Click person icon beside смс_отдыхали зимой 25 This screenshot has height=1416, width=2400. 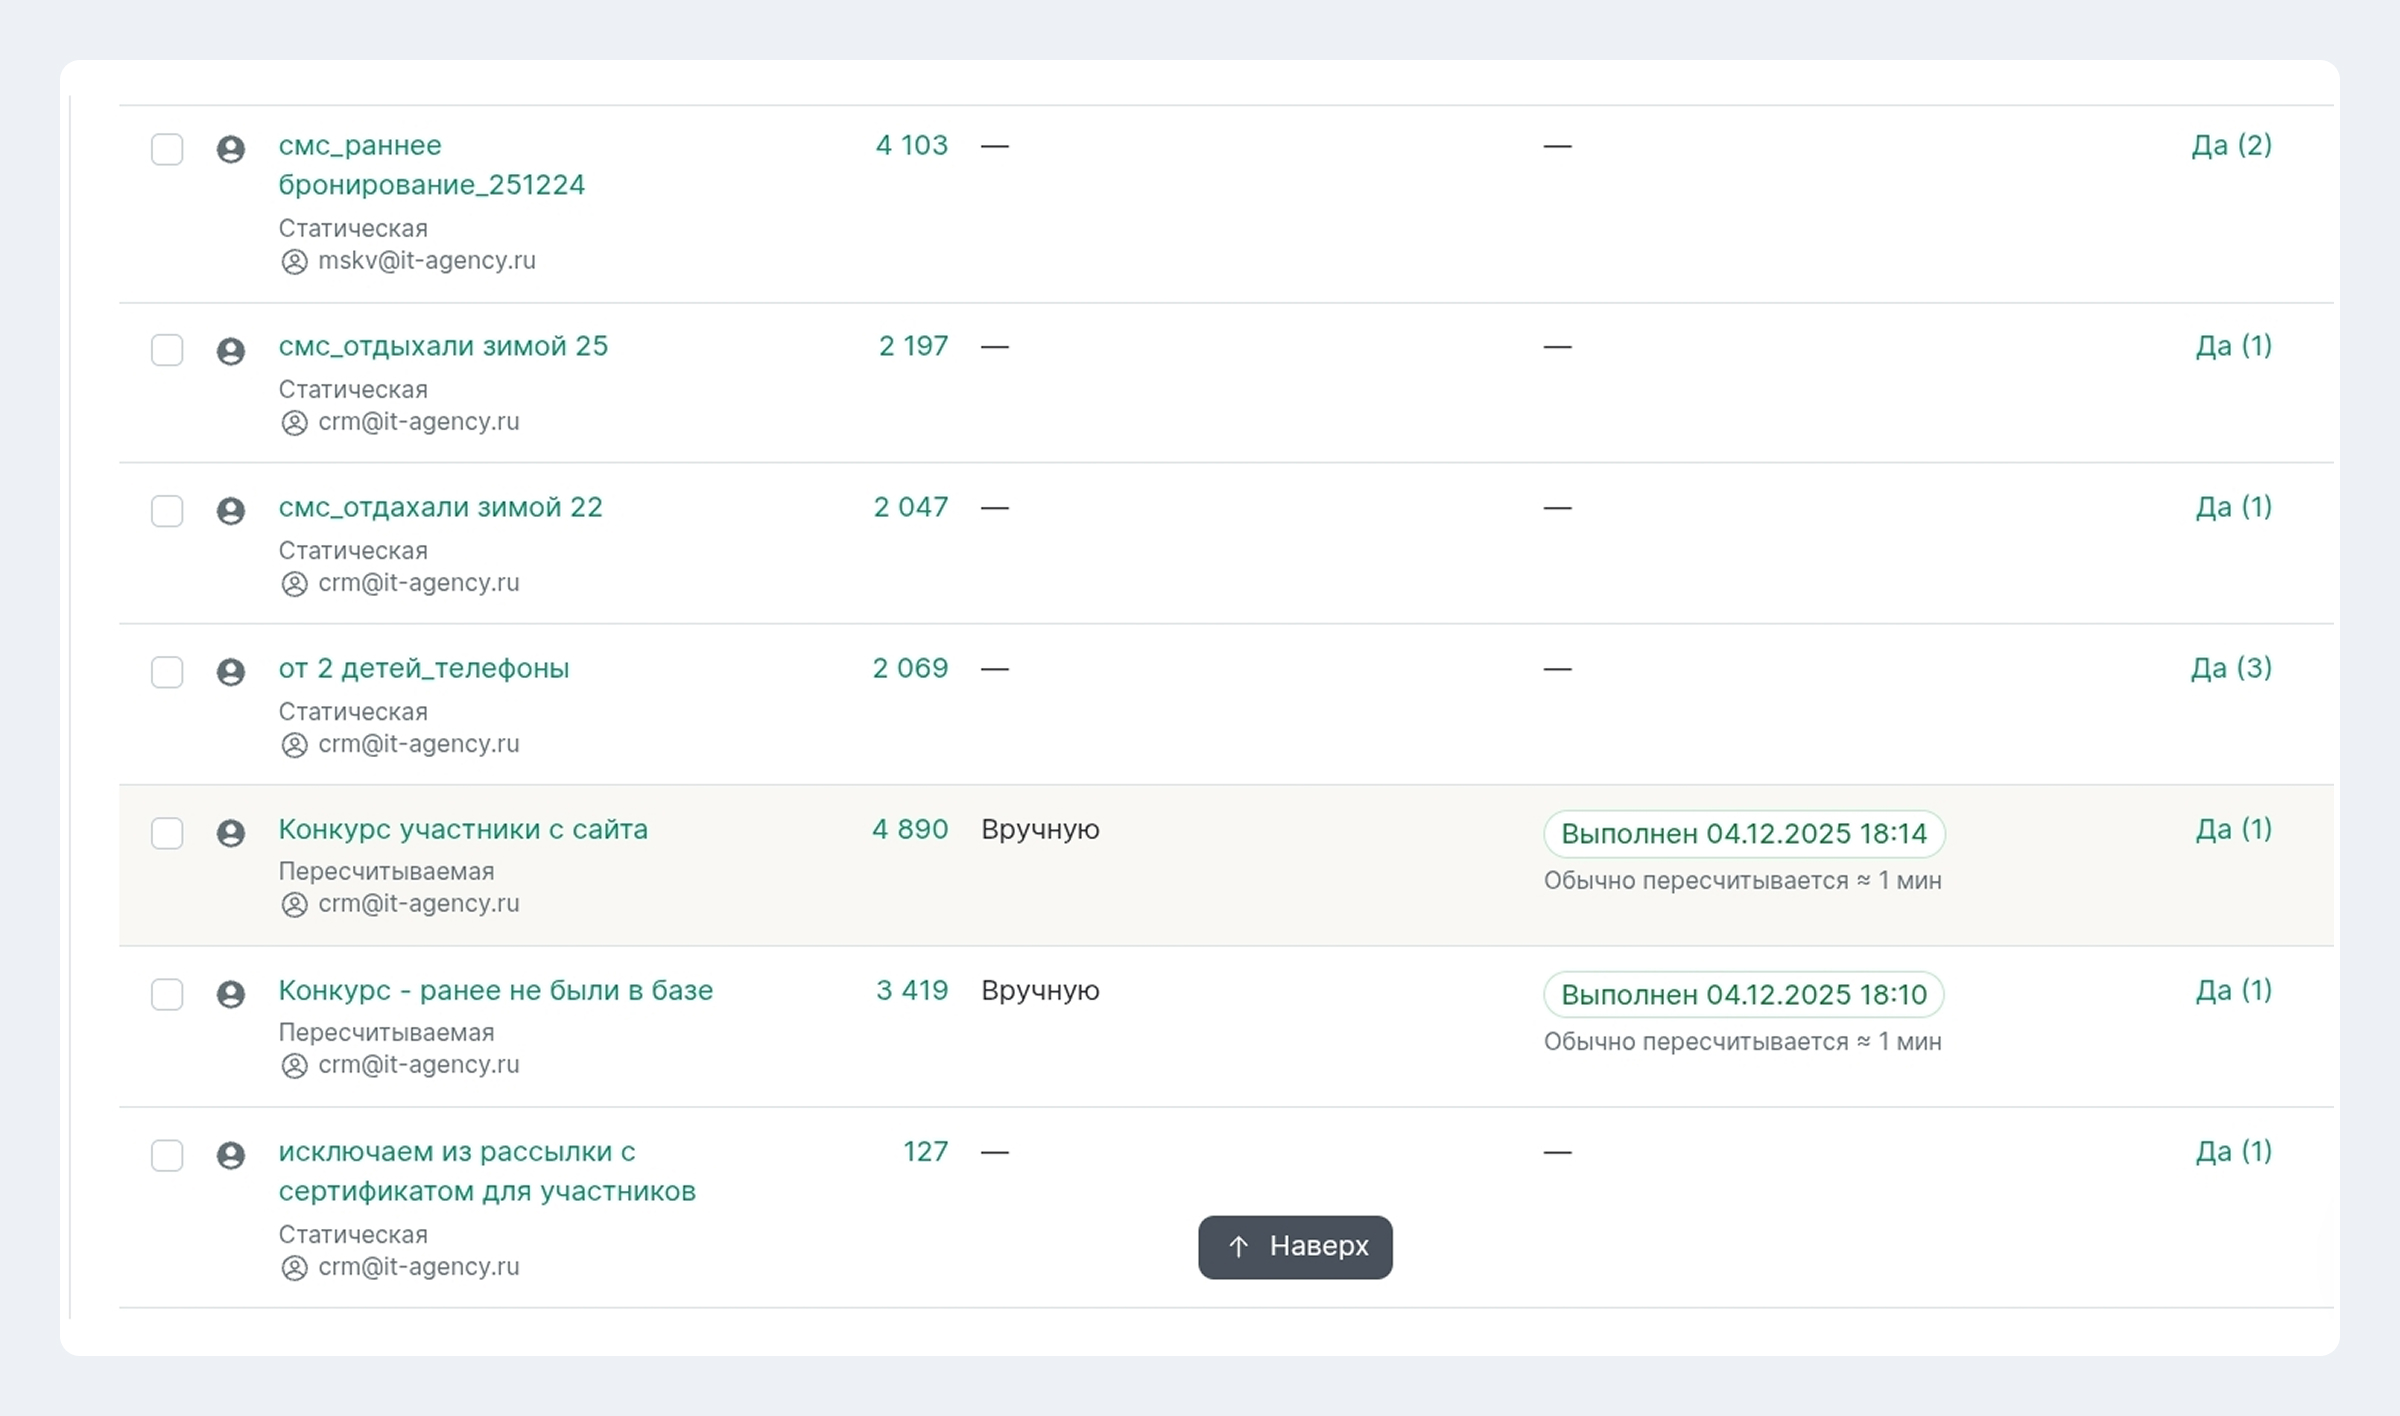tap(231, 351)
